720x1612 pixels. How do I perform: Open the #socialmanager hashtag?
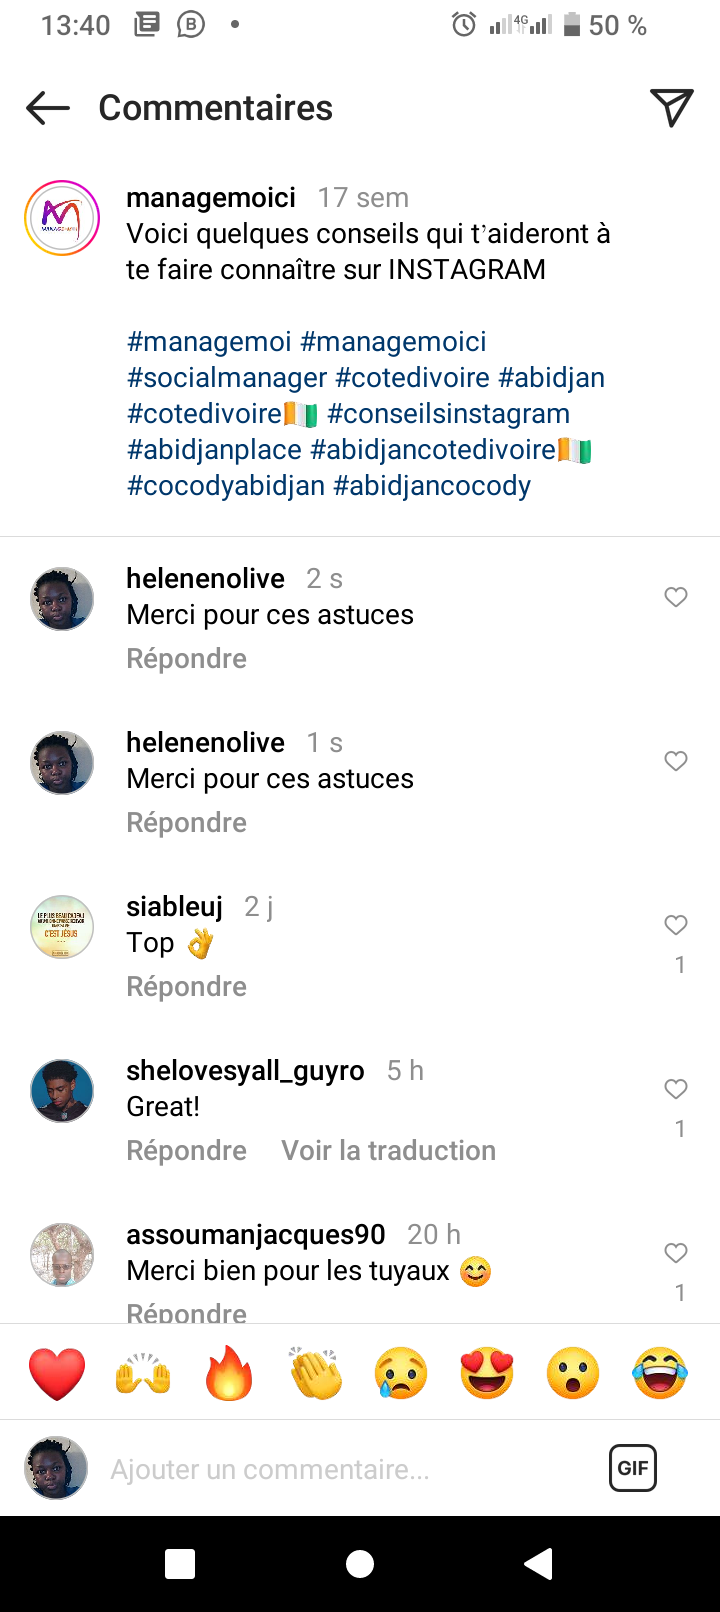coord(227,378)
